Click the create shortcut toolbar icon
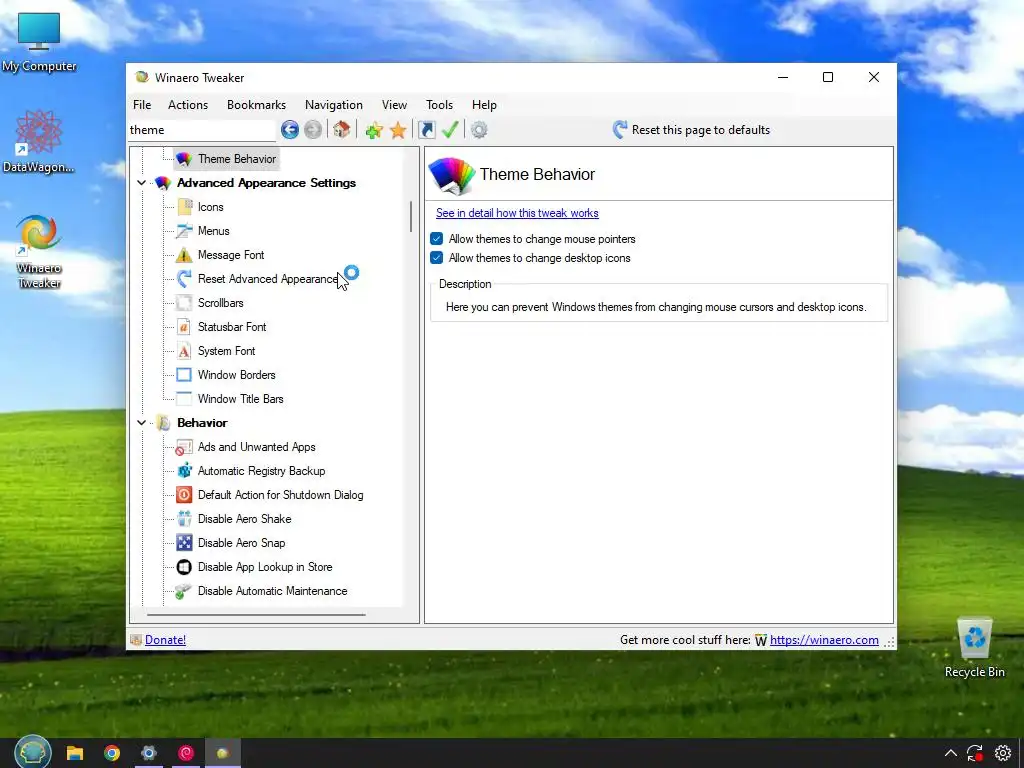 [426, 130]
